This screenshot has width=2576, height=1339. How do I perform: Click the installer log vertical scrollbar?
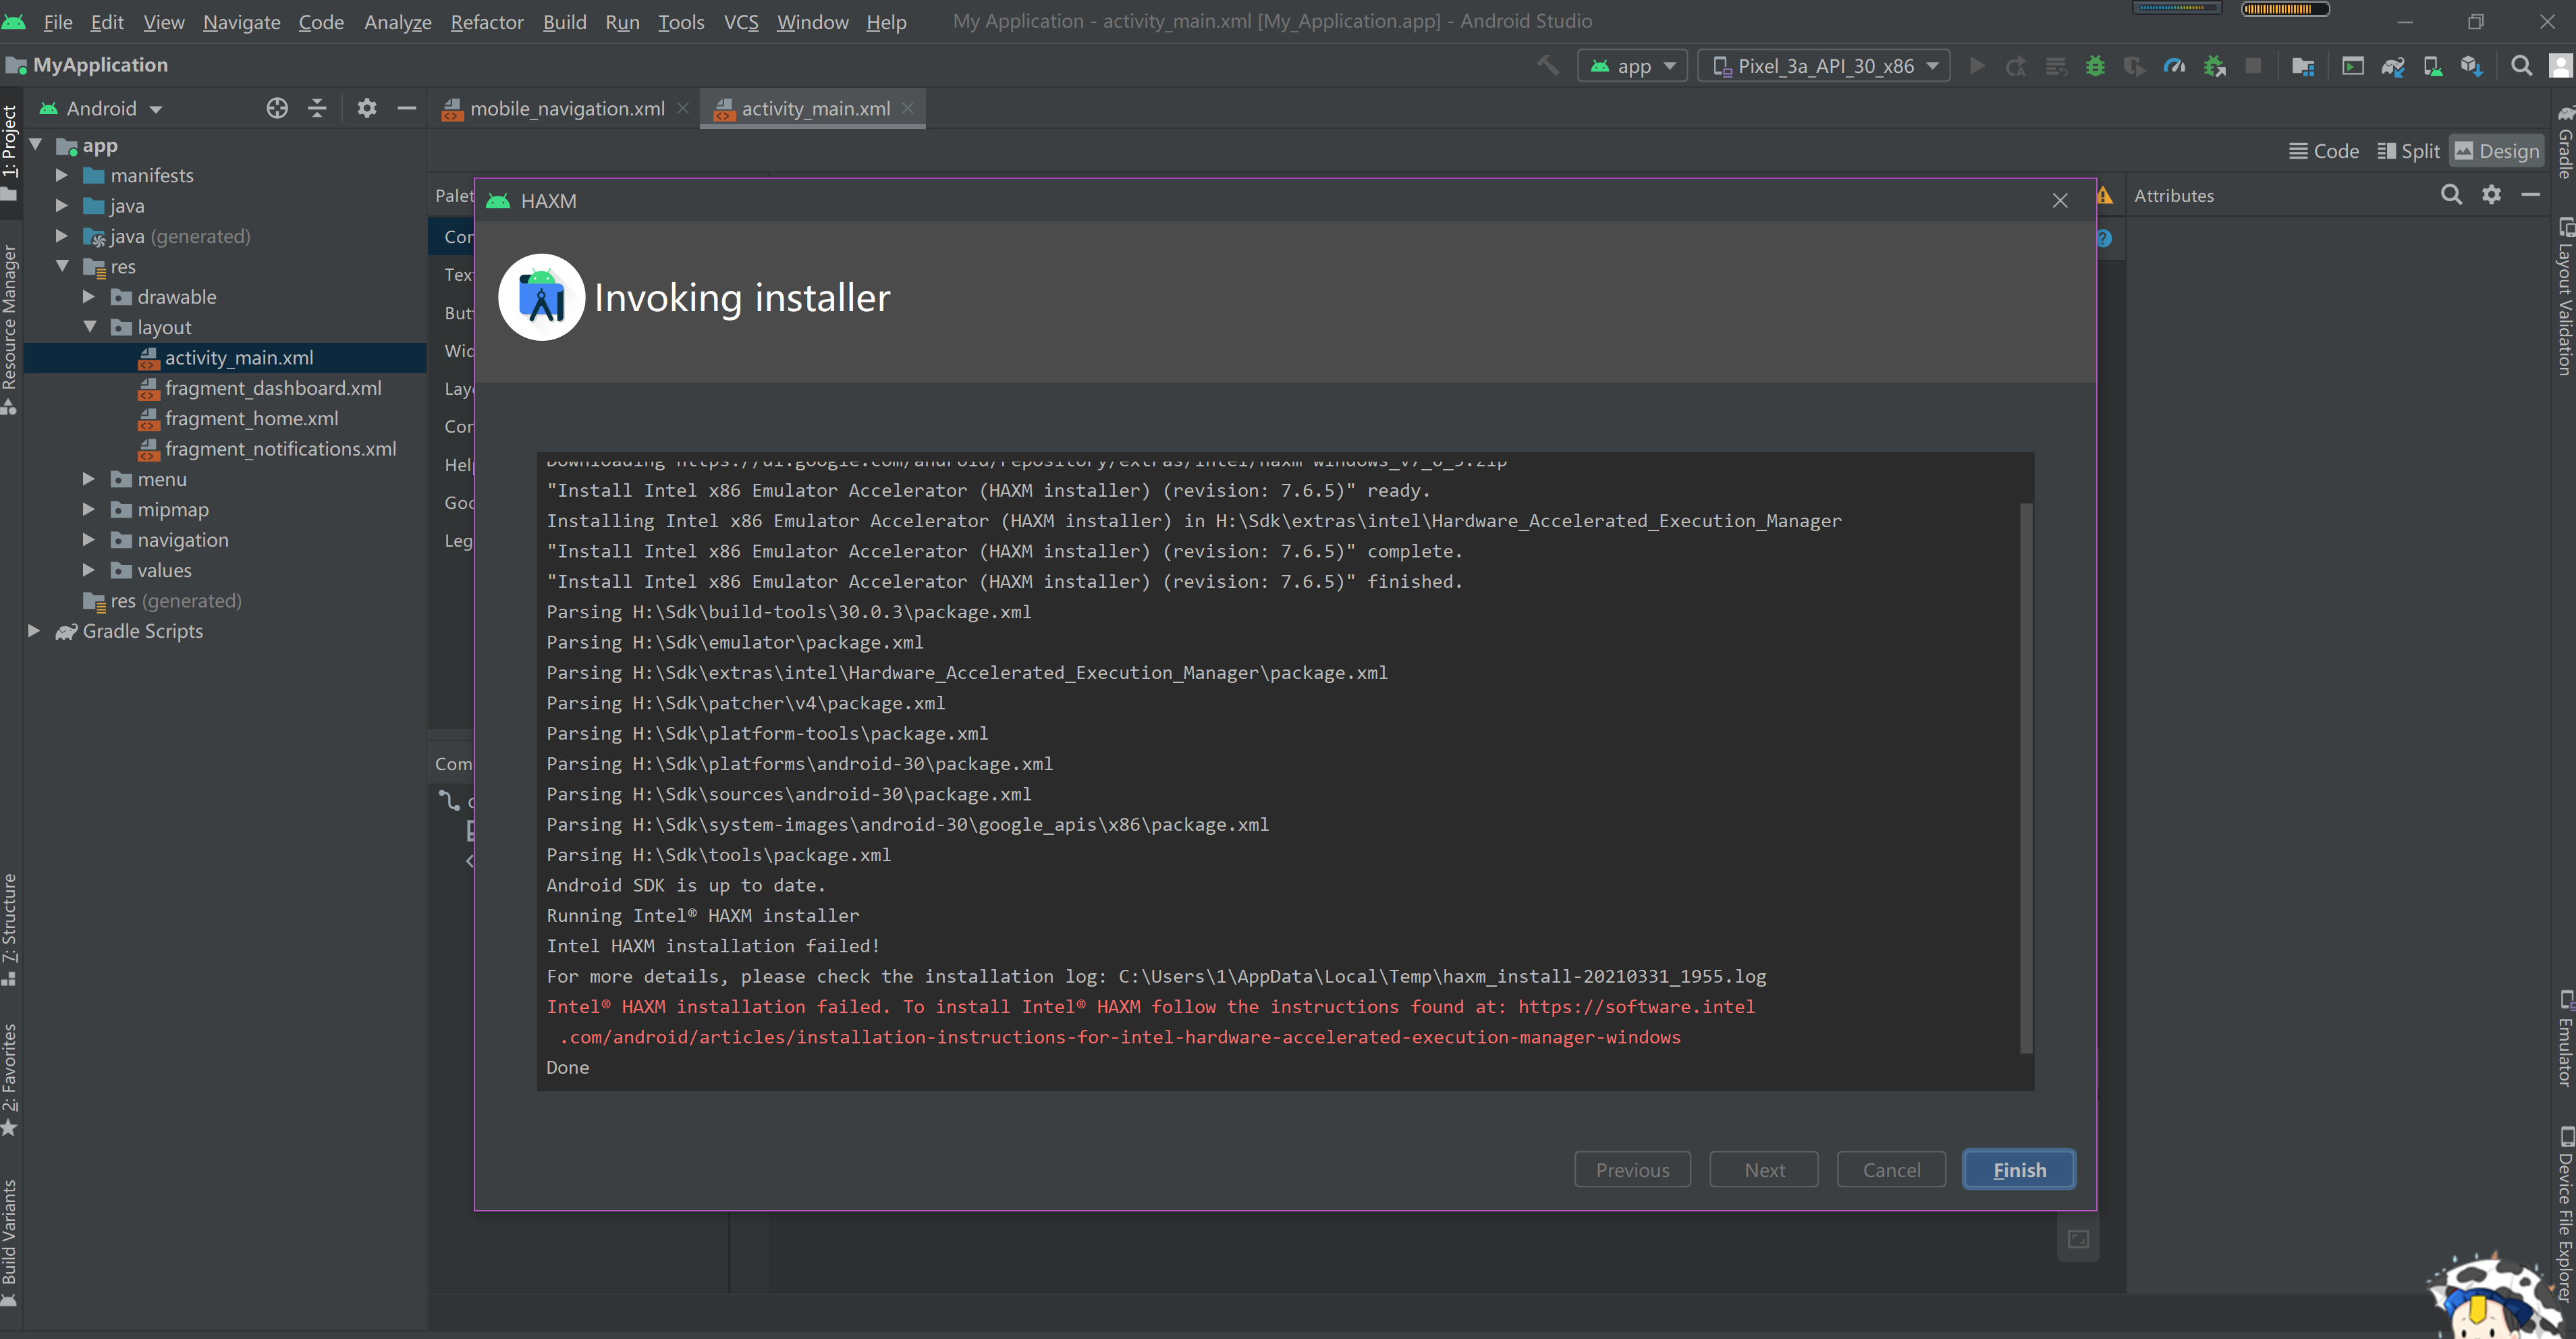2026,778
